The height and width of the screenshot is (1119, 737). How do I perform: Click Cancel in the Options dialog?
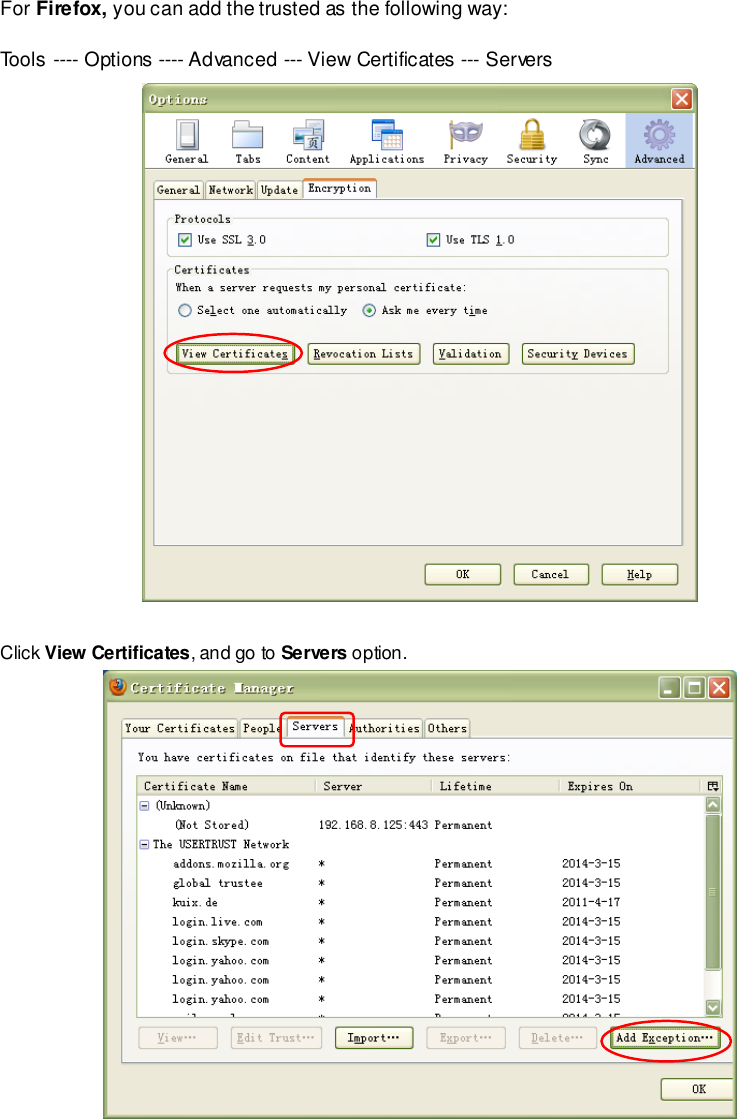click(x=551, y=574)
